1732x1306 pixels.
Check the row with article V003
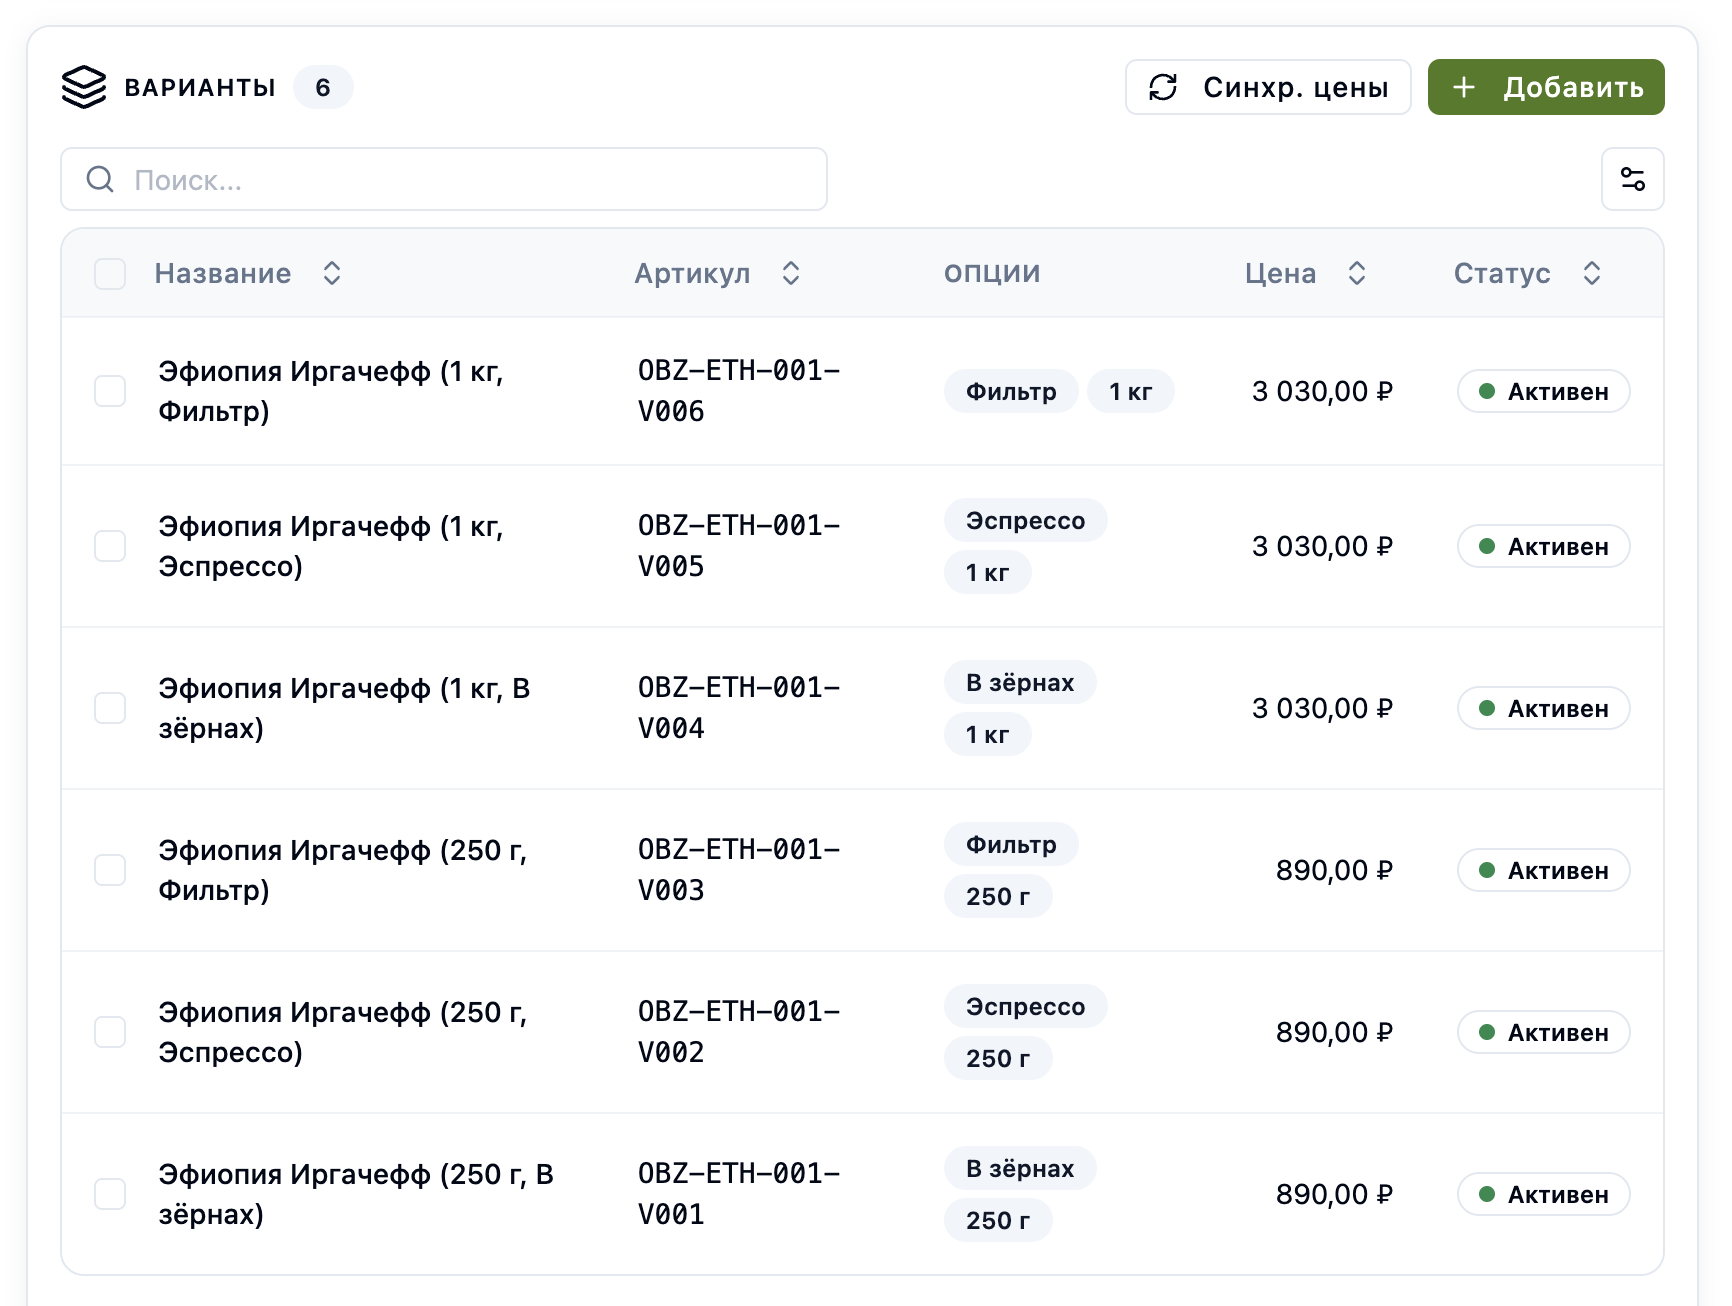click(110, 870)
